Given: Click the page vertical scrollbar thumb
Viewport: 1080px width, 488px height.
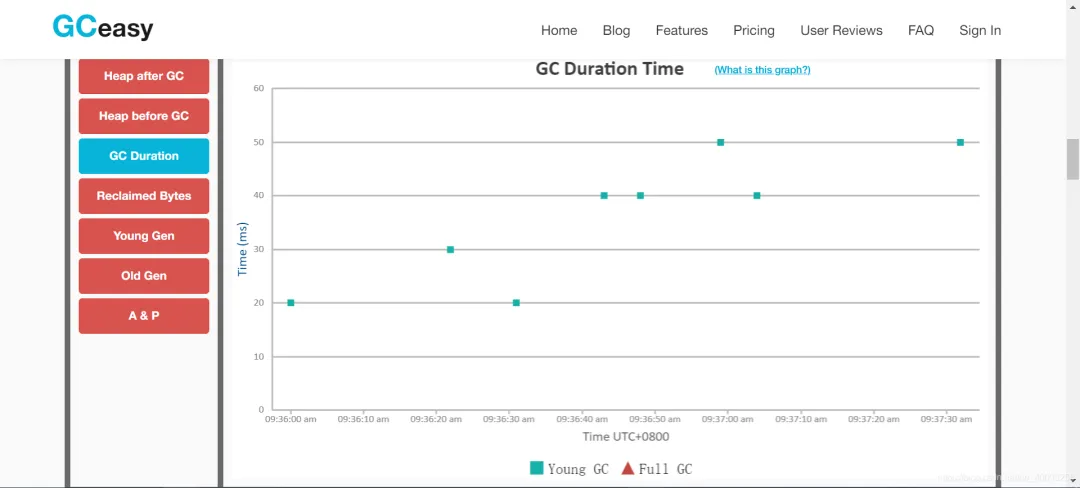Looking at the screenshot, I should [x=1072, y=158].
